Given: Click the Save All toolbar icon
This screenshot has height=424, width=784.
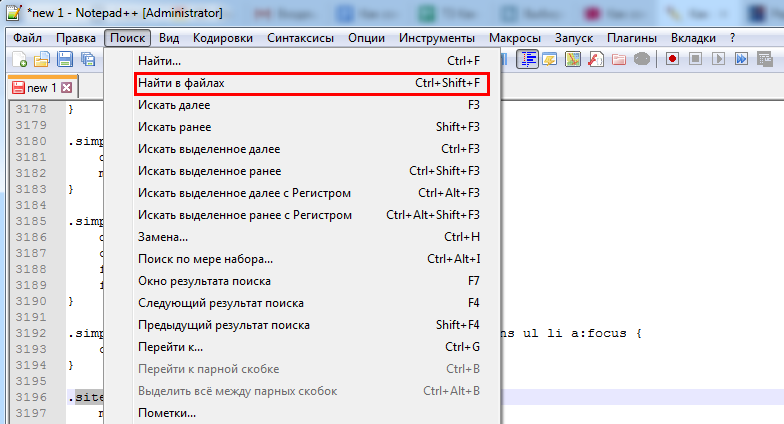Looking at the screenshot, I should tap(88, 60).
